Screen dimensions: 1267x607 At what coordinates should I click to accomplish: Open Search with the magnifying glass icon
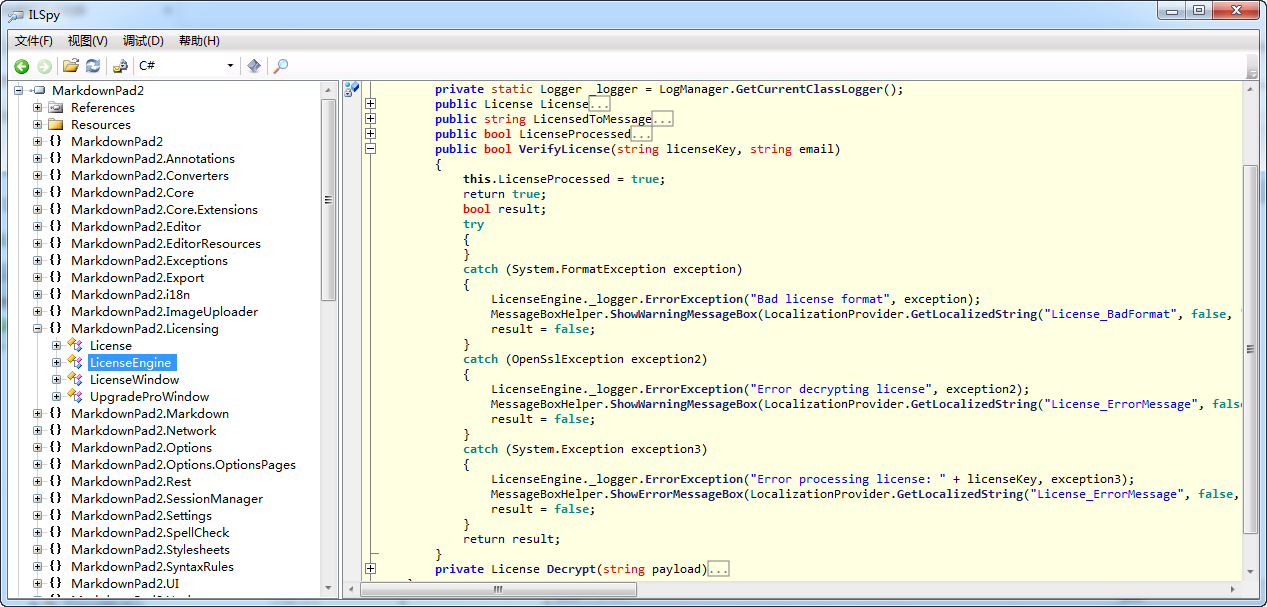(x=281, y=66)
